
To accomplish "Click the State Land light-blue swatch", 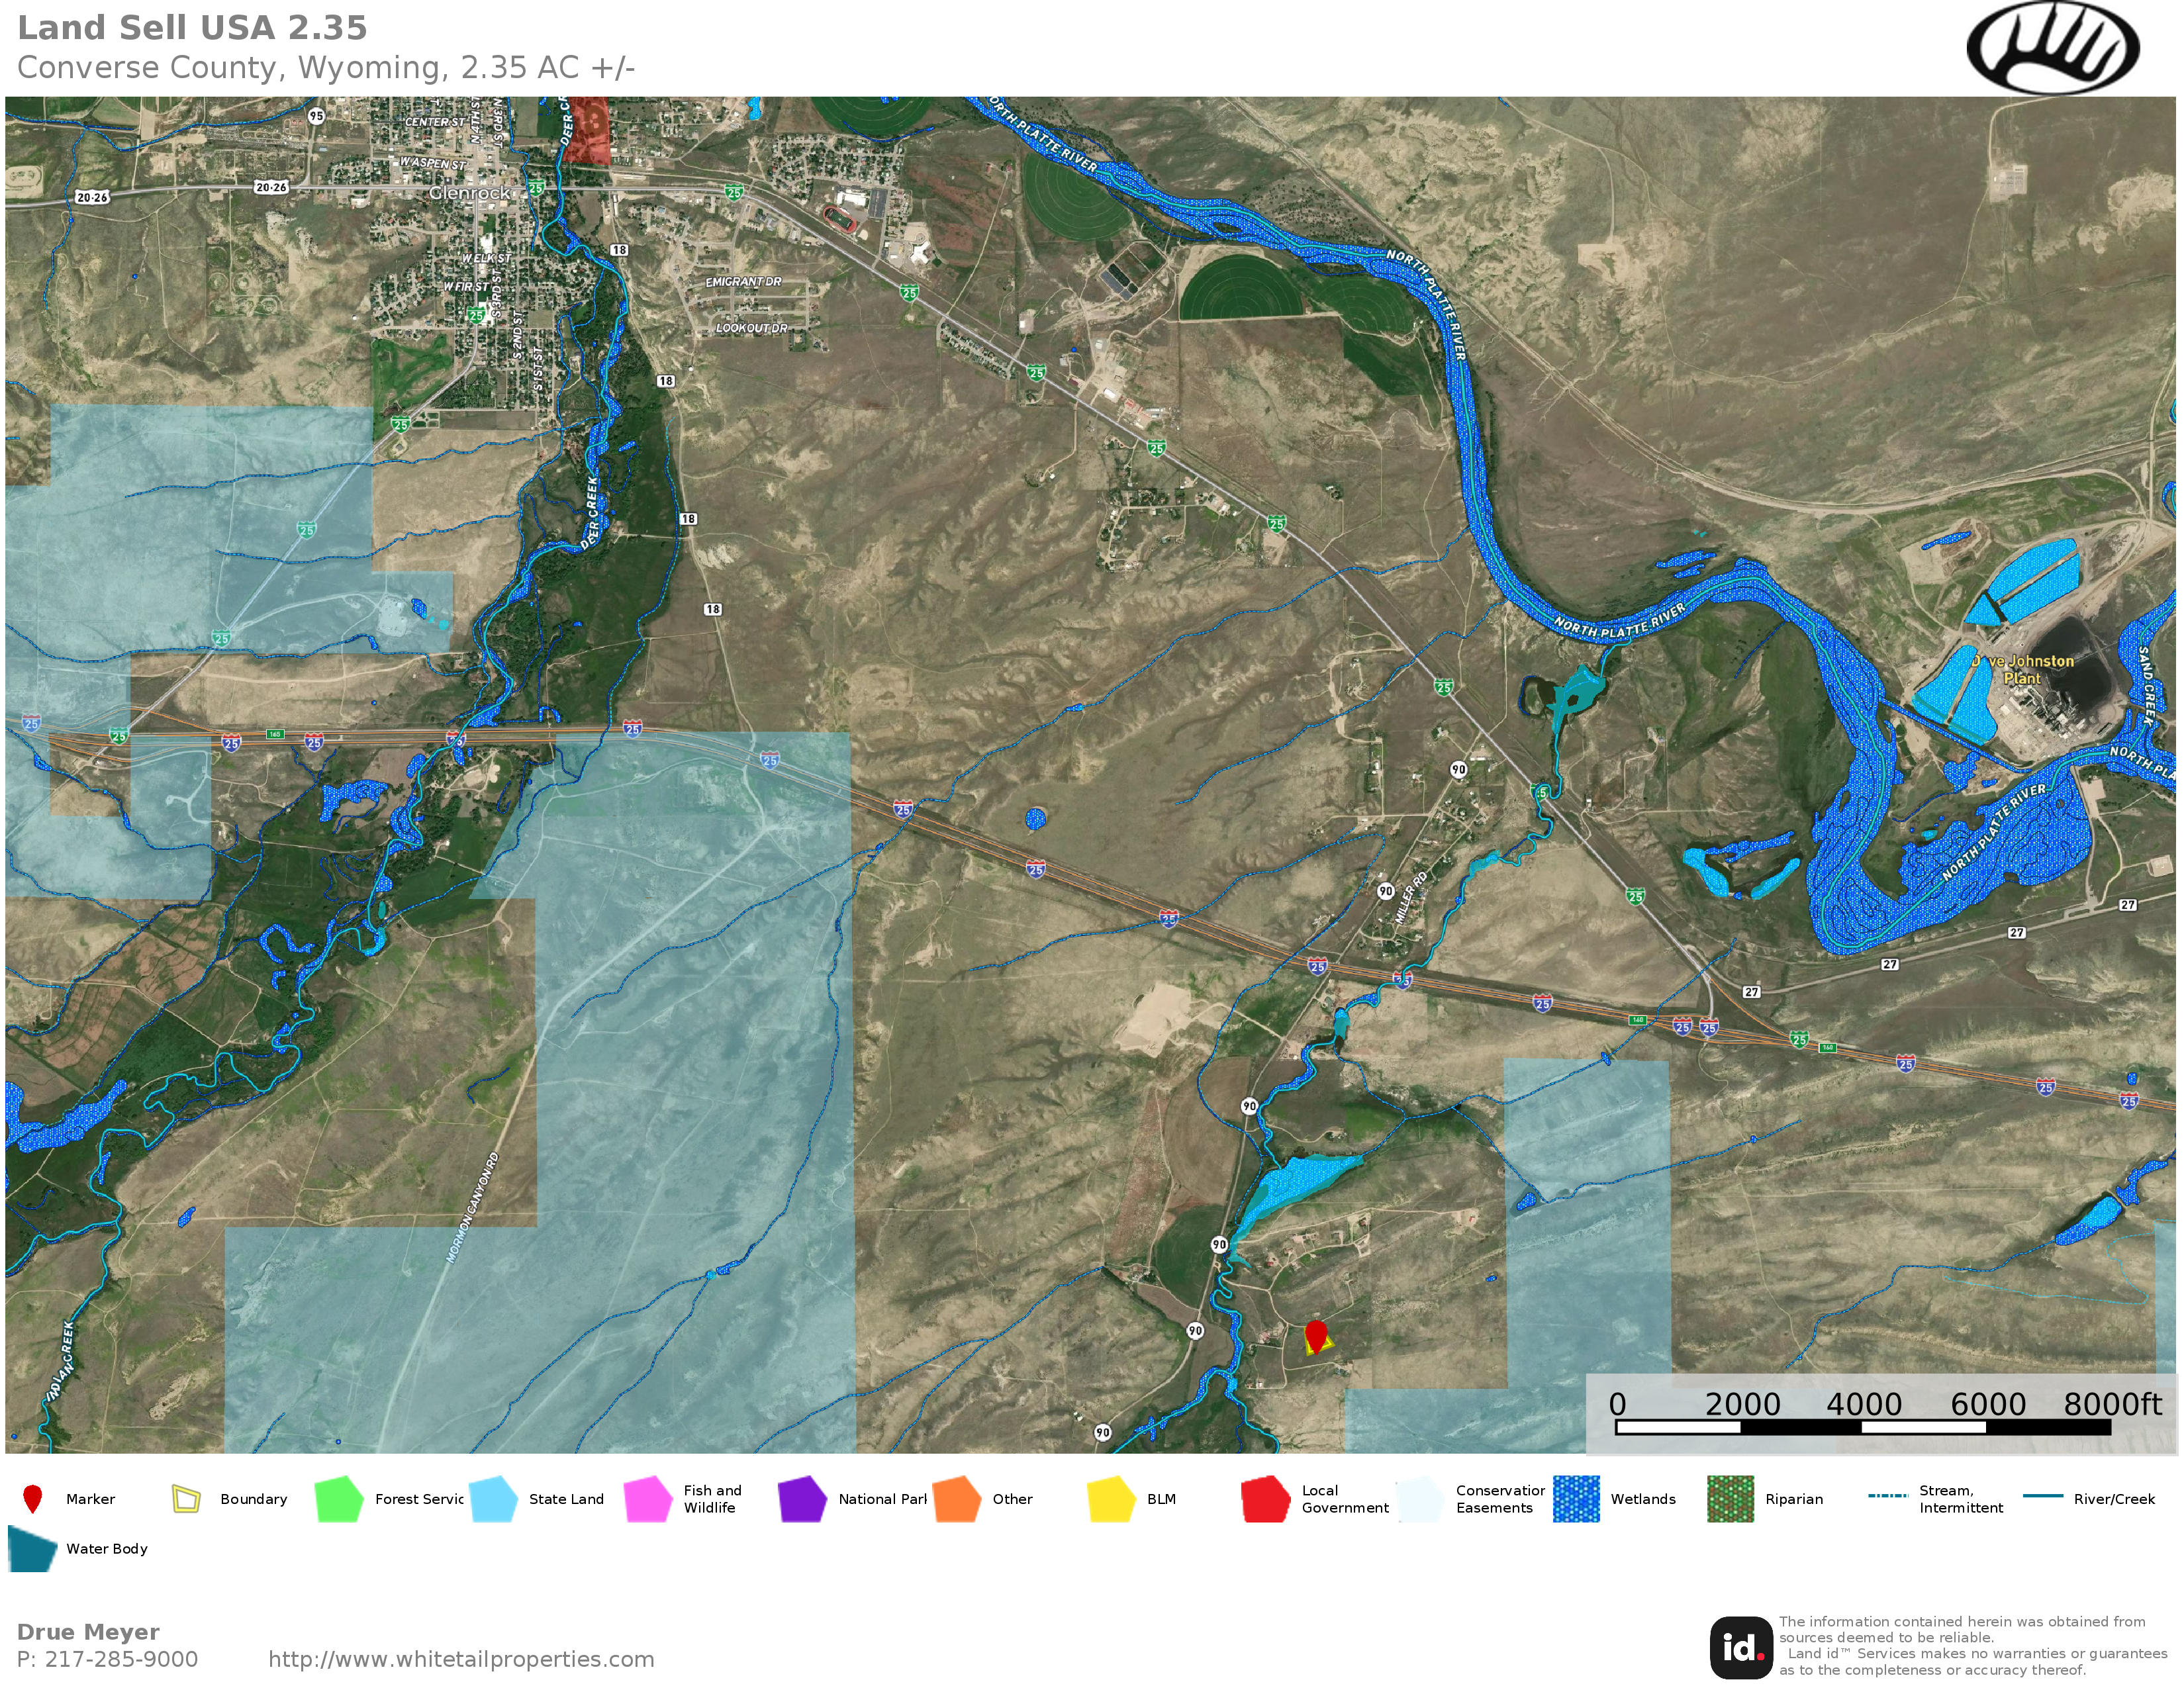I will click(493, 1498).
